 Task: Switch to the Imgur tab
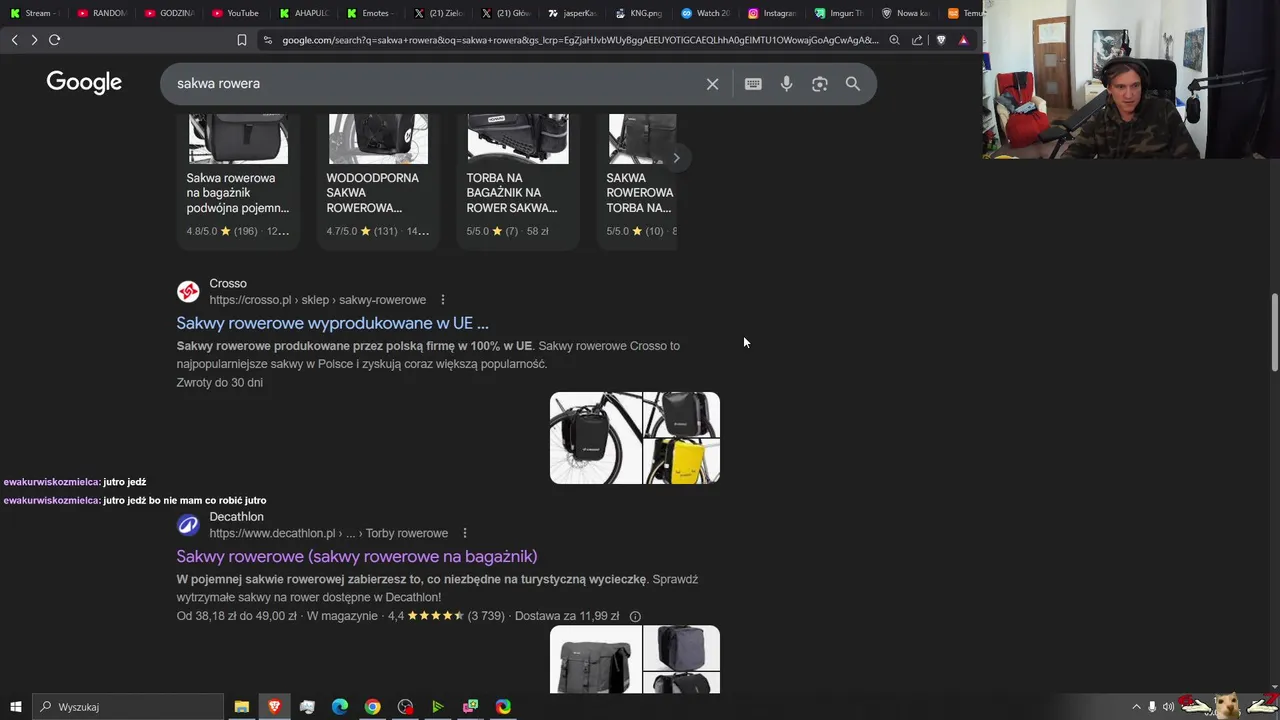click(x=839, y=13)
